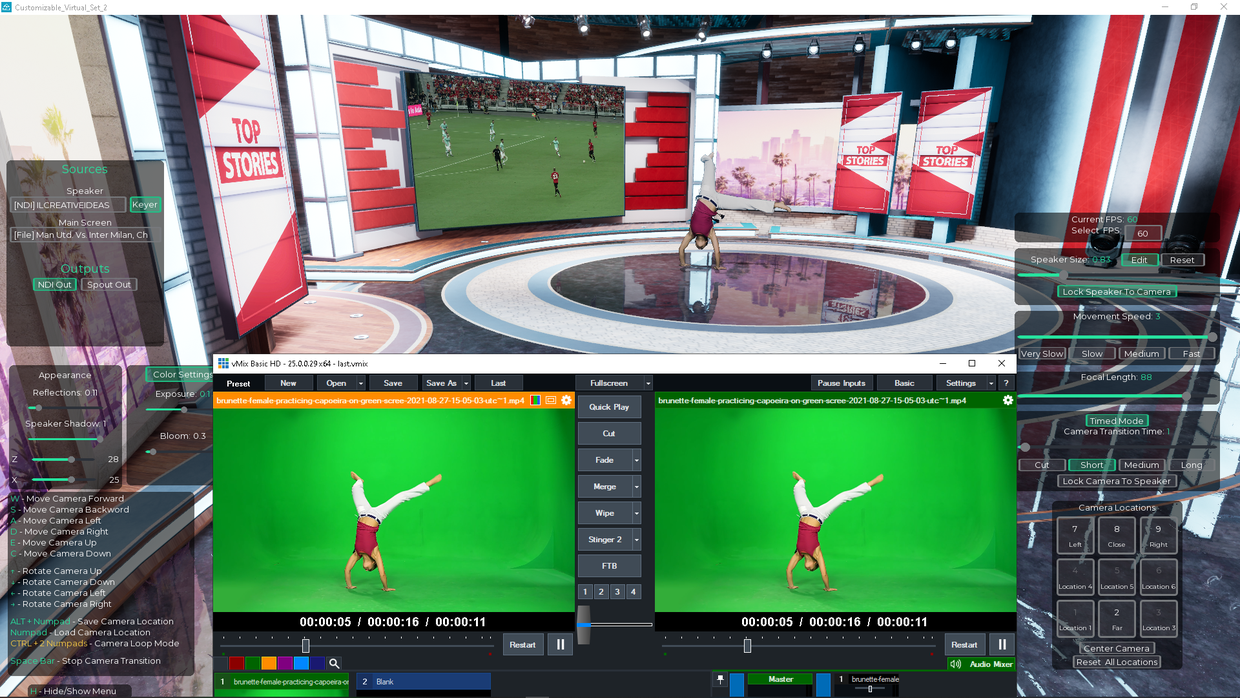Expand the Open preset dropdown arrow

(360, 383)
